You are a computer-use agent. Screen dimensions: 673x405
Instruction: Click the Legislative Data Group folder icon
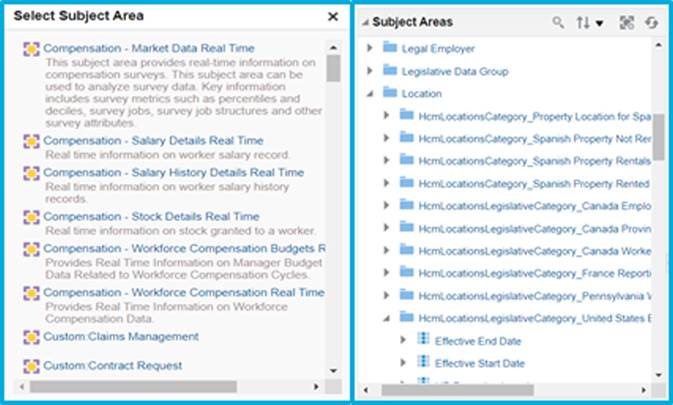(390, 70)
